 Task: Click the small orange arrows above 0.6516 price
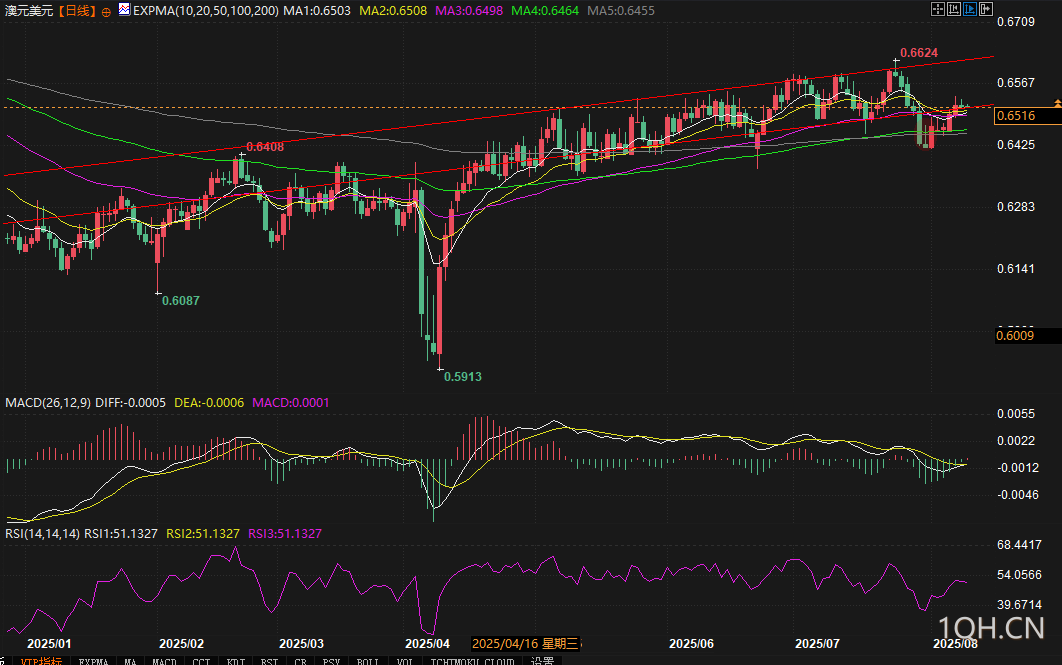tap(1057, 103)
